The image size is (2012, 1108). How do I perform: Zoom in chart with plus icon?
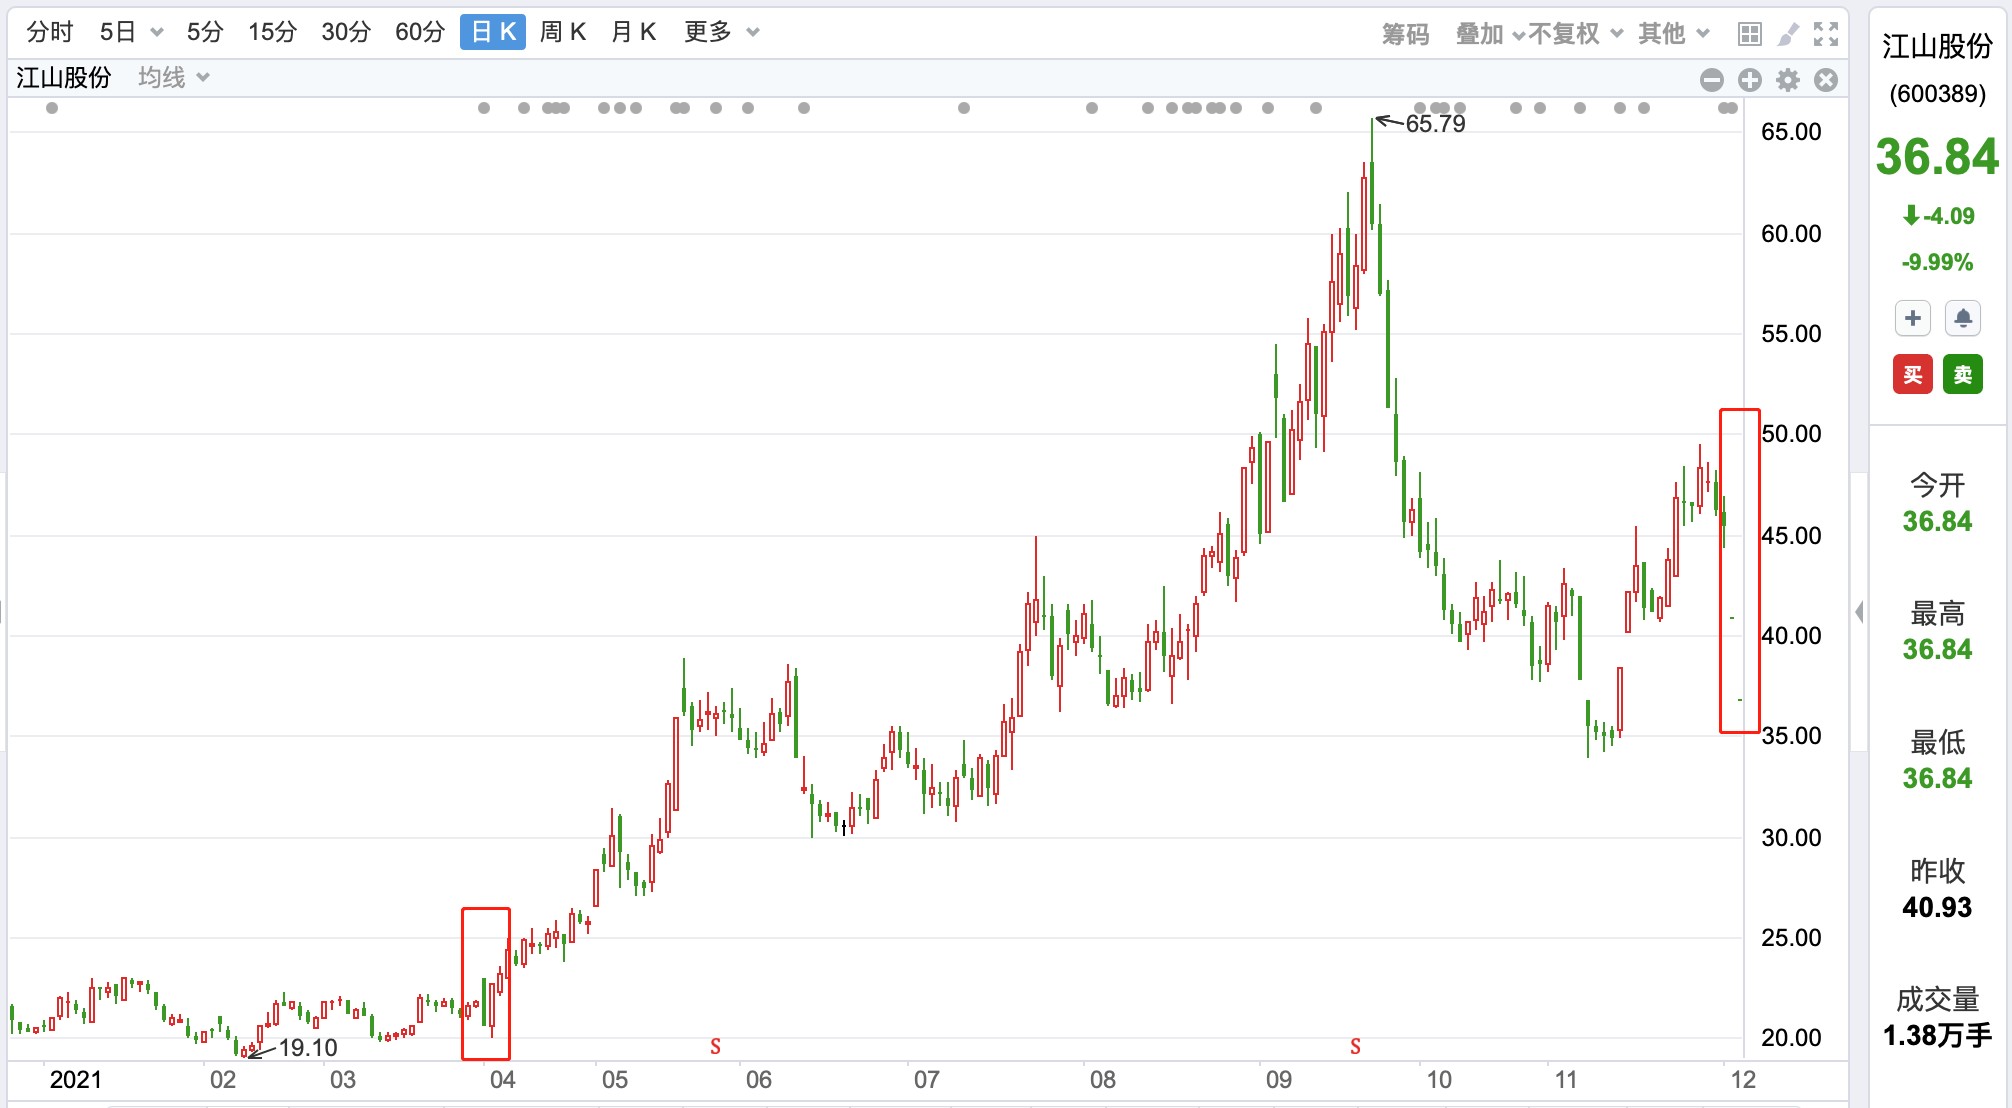[1749, 80]
